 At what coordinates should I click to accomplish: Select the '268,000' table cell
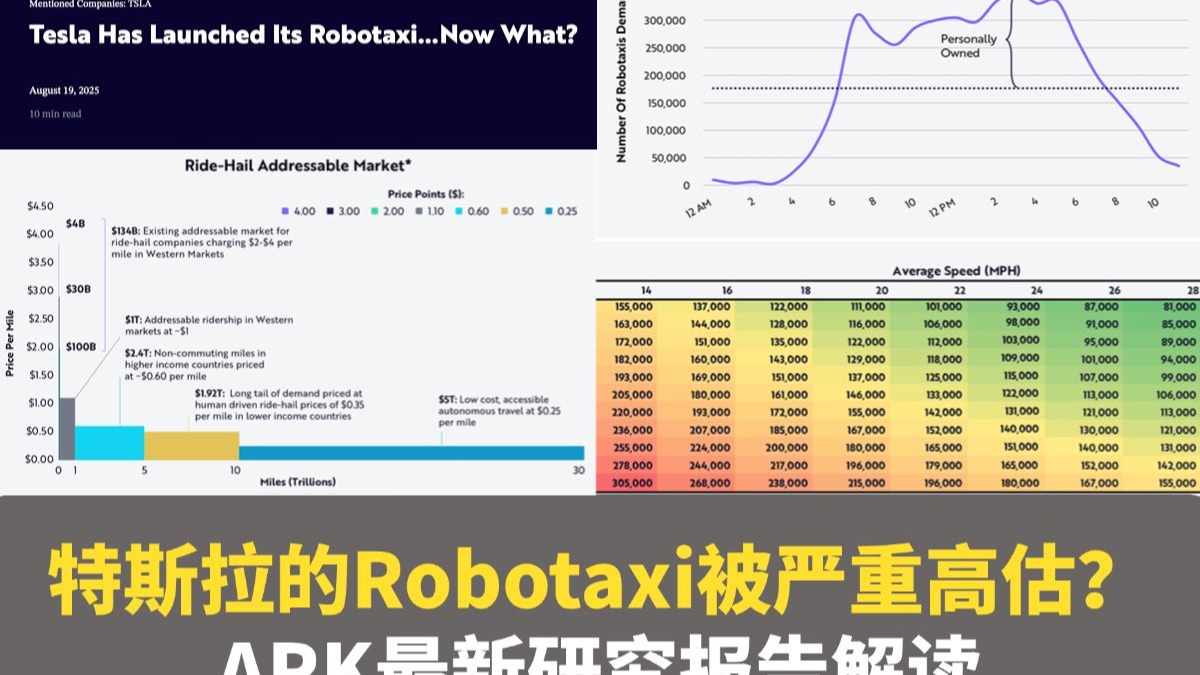coord(708,483)
